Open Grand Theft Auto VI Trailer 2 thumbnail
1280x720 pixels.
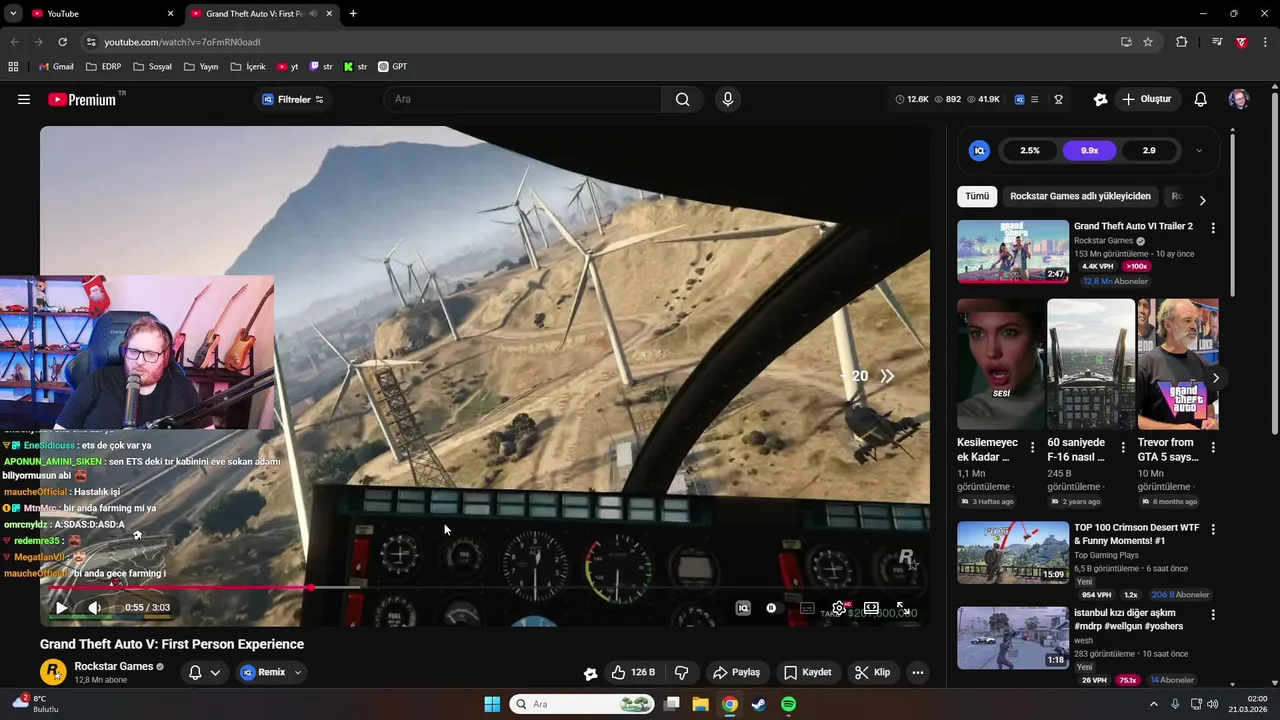pyautogui.click(x=1013, y=251)
